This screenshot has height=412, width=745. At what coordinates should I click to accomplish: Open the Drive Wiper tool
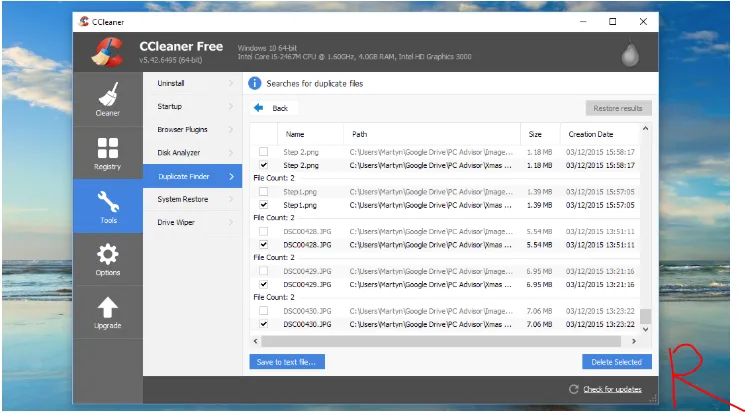(192, 222)
